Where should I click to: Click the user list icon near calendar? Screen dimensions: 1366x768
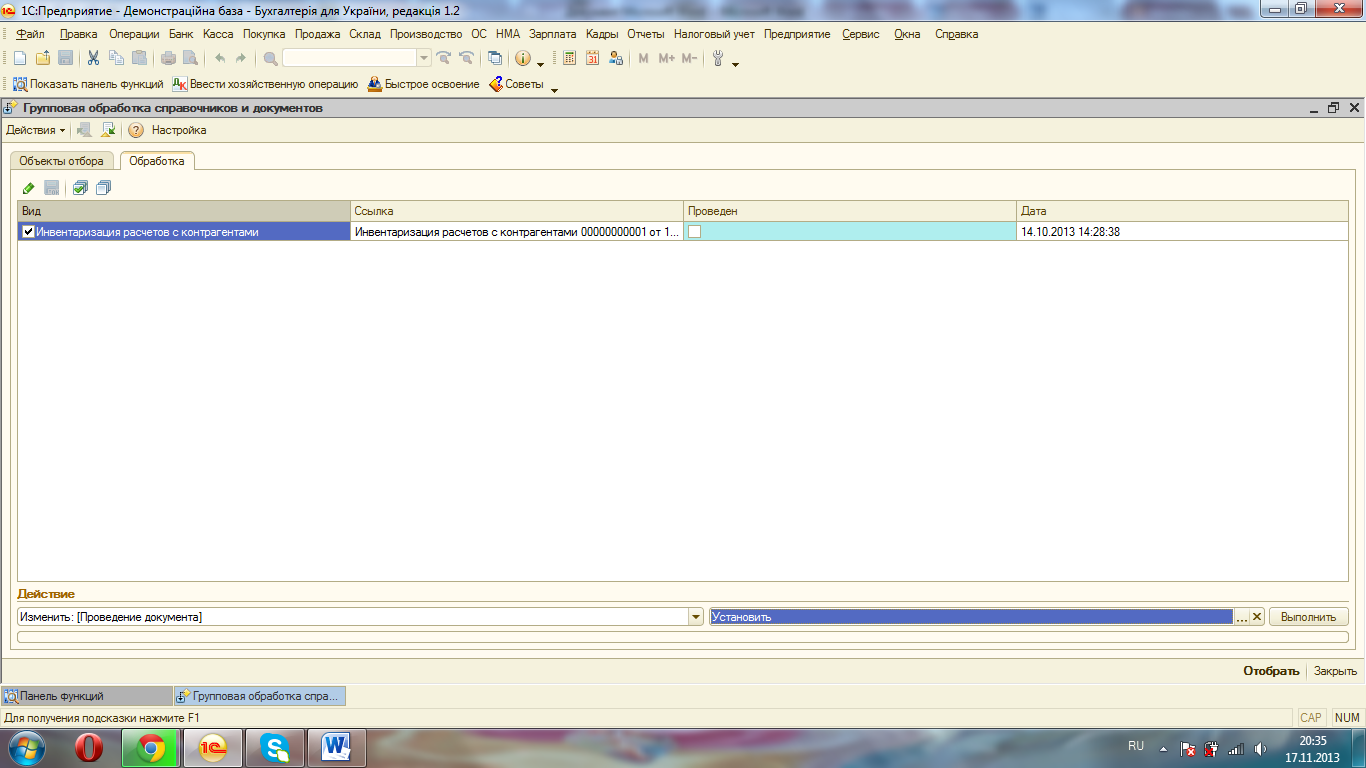[616, 58]
